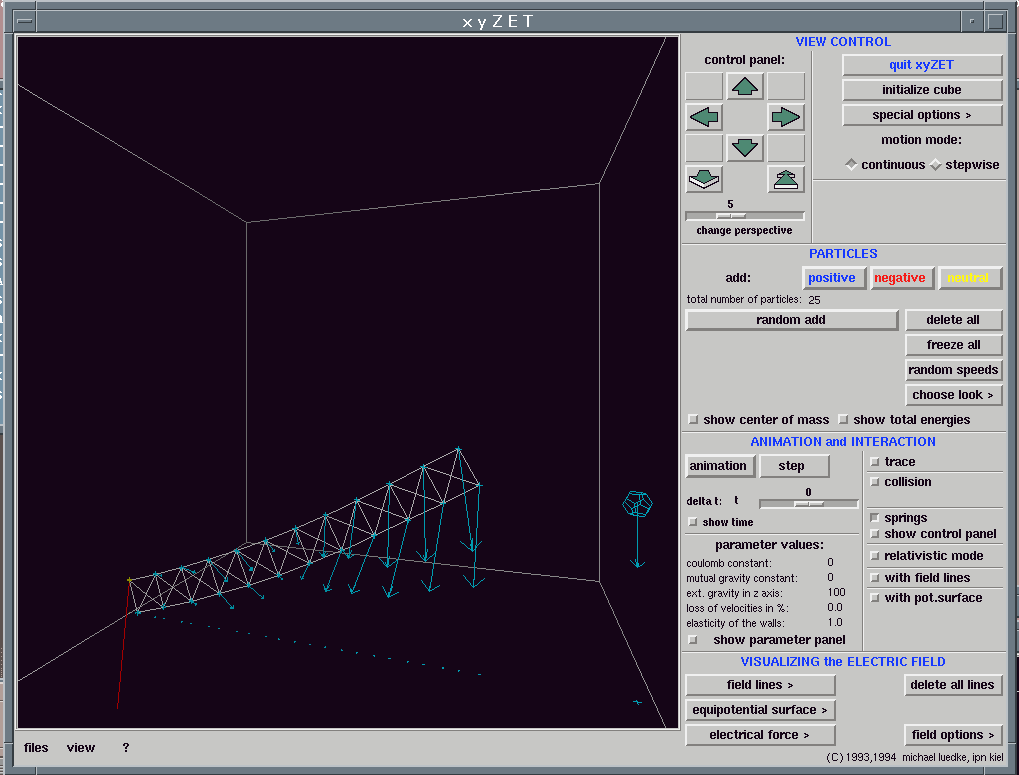
Task: Expand the field lines options
Action: (760, 685)
